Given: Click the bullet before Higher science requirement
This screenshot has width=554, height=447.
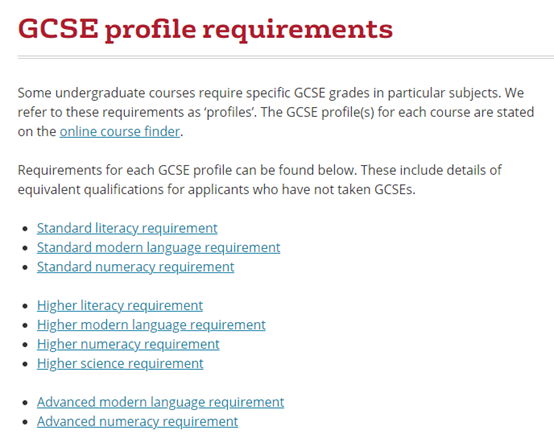Looking at the screenshot, I should pyautogui.click(x=25, y=364).
